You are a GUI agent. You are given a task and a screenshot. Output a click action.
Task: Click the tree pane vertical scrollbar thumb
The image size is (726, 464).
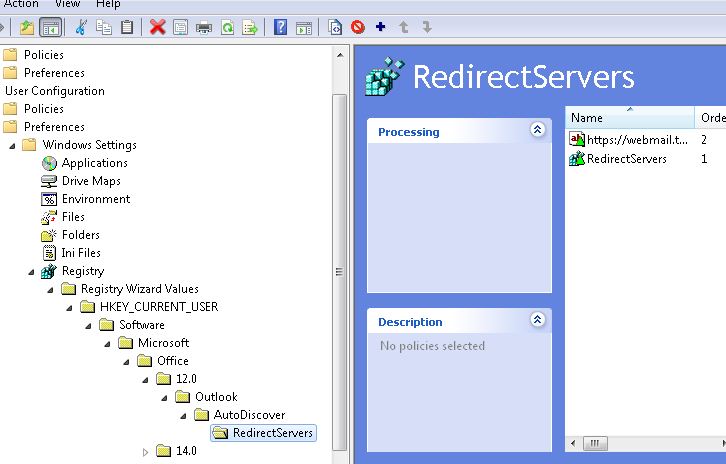click(x=340, y=272)
